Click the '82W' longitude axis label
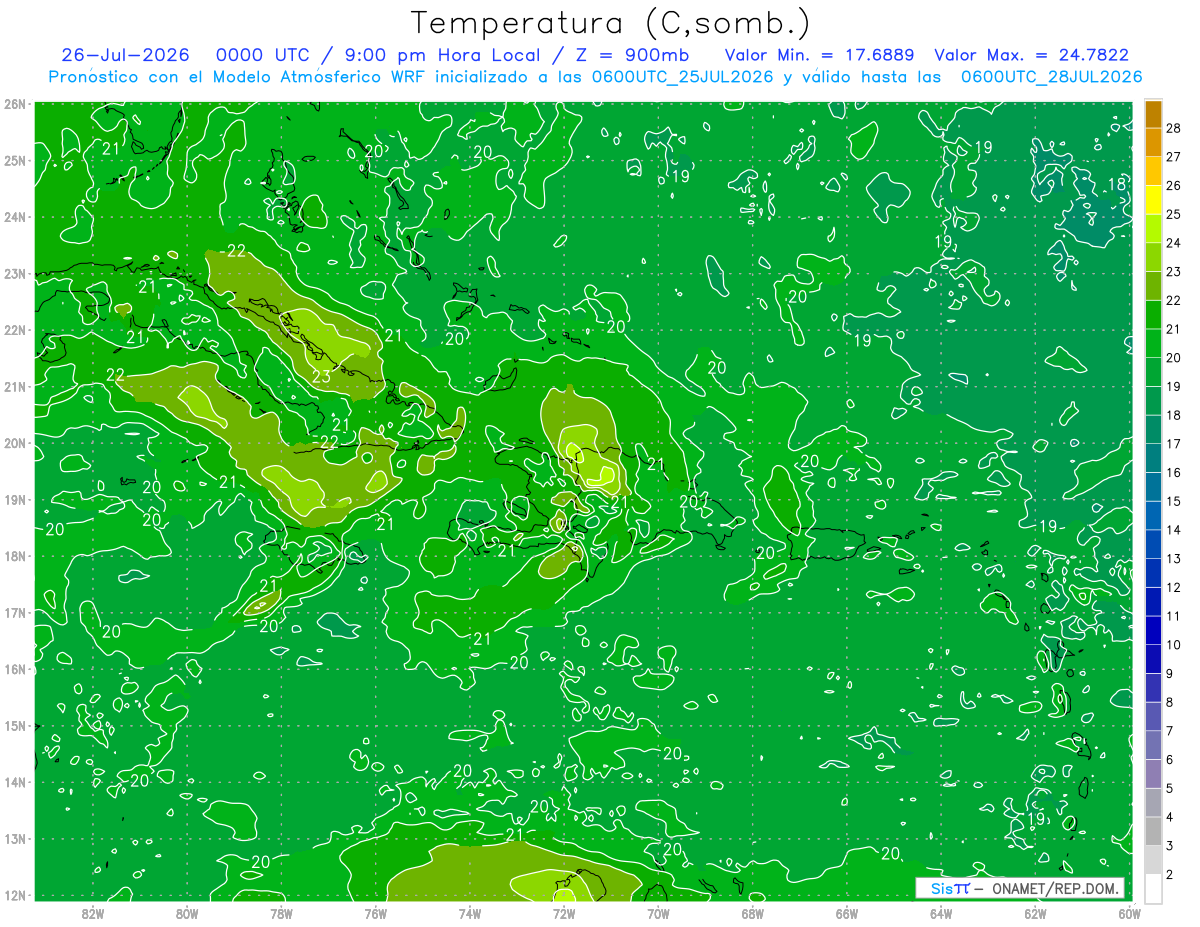 point(93,913)
